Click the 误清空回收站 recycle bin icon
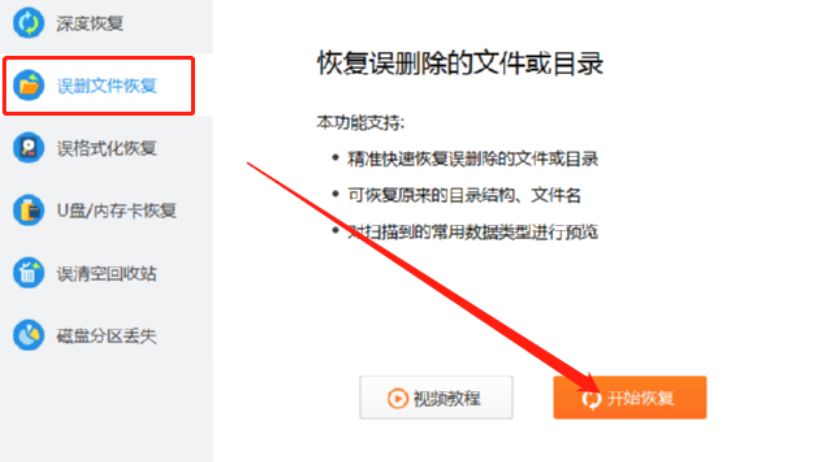This screenshot has width=820, height=462. pos(29,273)
